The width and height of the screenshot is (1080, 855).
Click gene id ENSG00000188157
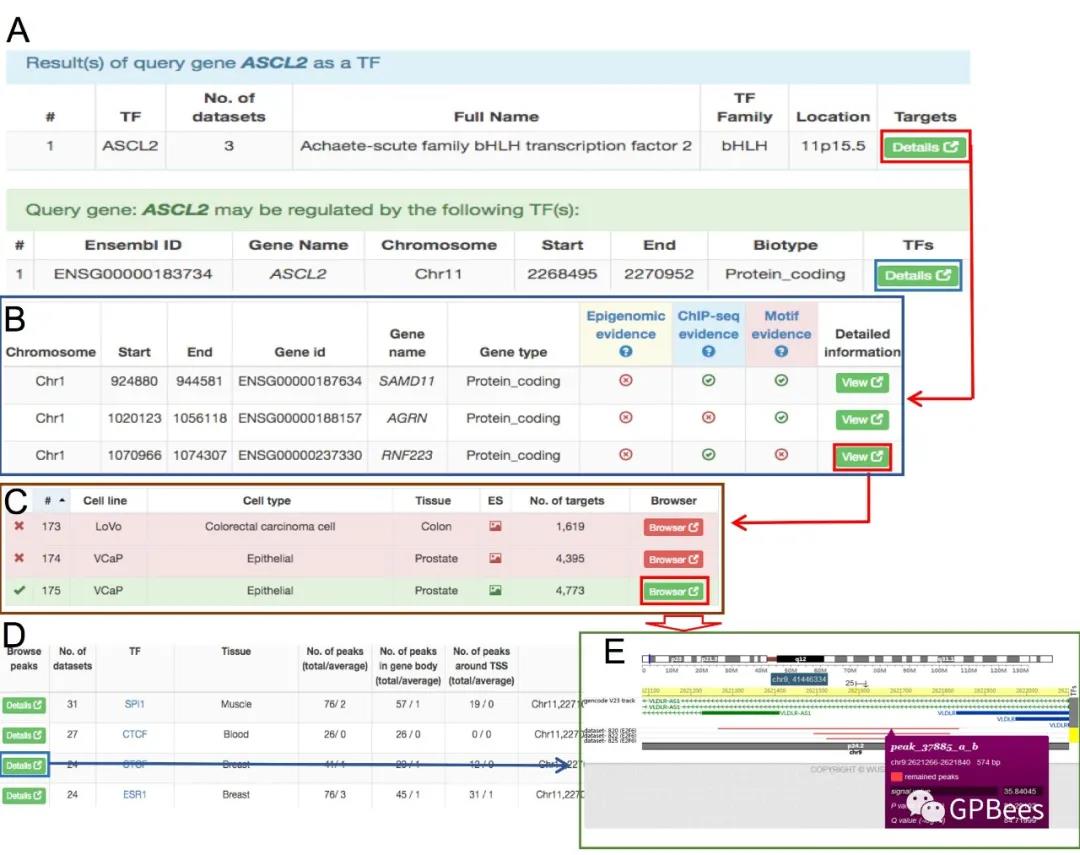coord(300,418)
